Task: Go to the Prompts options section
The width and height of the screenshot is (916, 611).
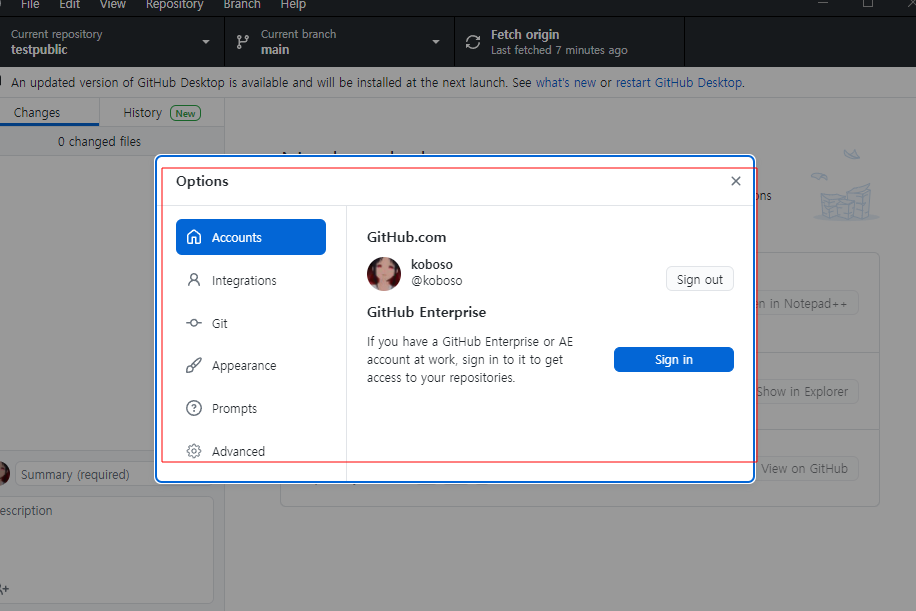Action: [251, 408]
